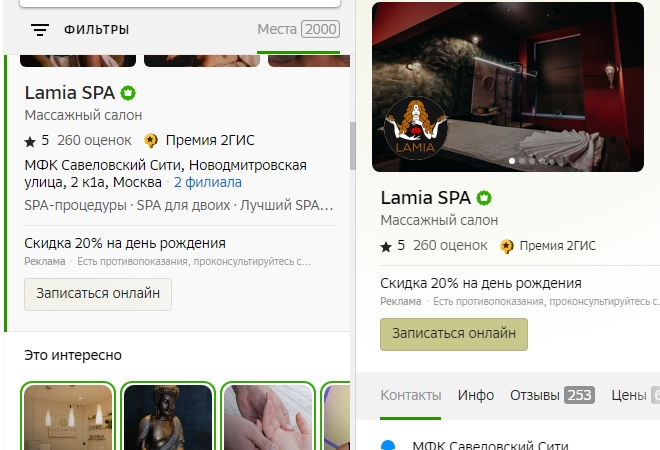Open the Места tab with 2000 results
Image resolution: width=660 pixels, height=450 pixels.
pyautogui.click(x=298, y=29)
